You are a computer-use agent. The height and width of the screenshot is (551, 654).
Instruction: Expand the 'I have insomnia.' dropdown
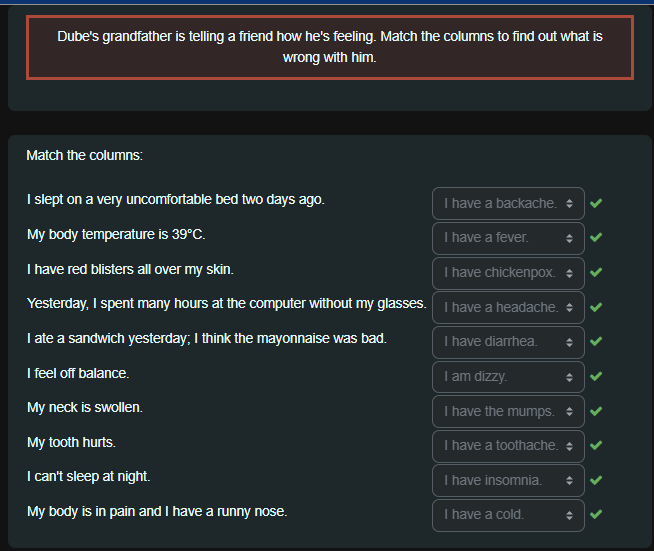tap(508, 480)
